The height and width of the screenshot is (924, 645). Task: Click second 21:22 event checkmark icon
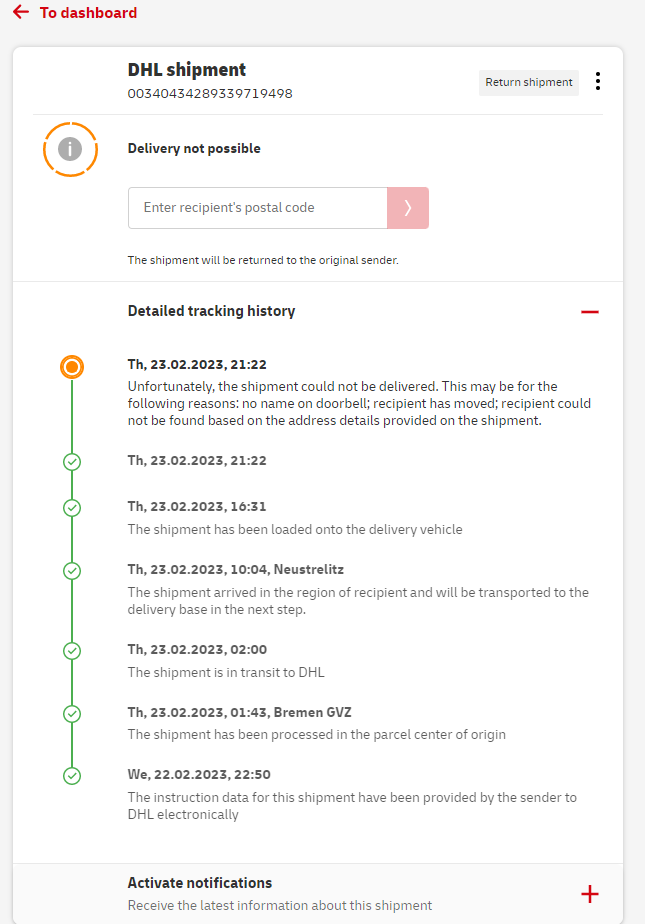[x=72, y=462]
